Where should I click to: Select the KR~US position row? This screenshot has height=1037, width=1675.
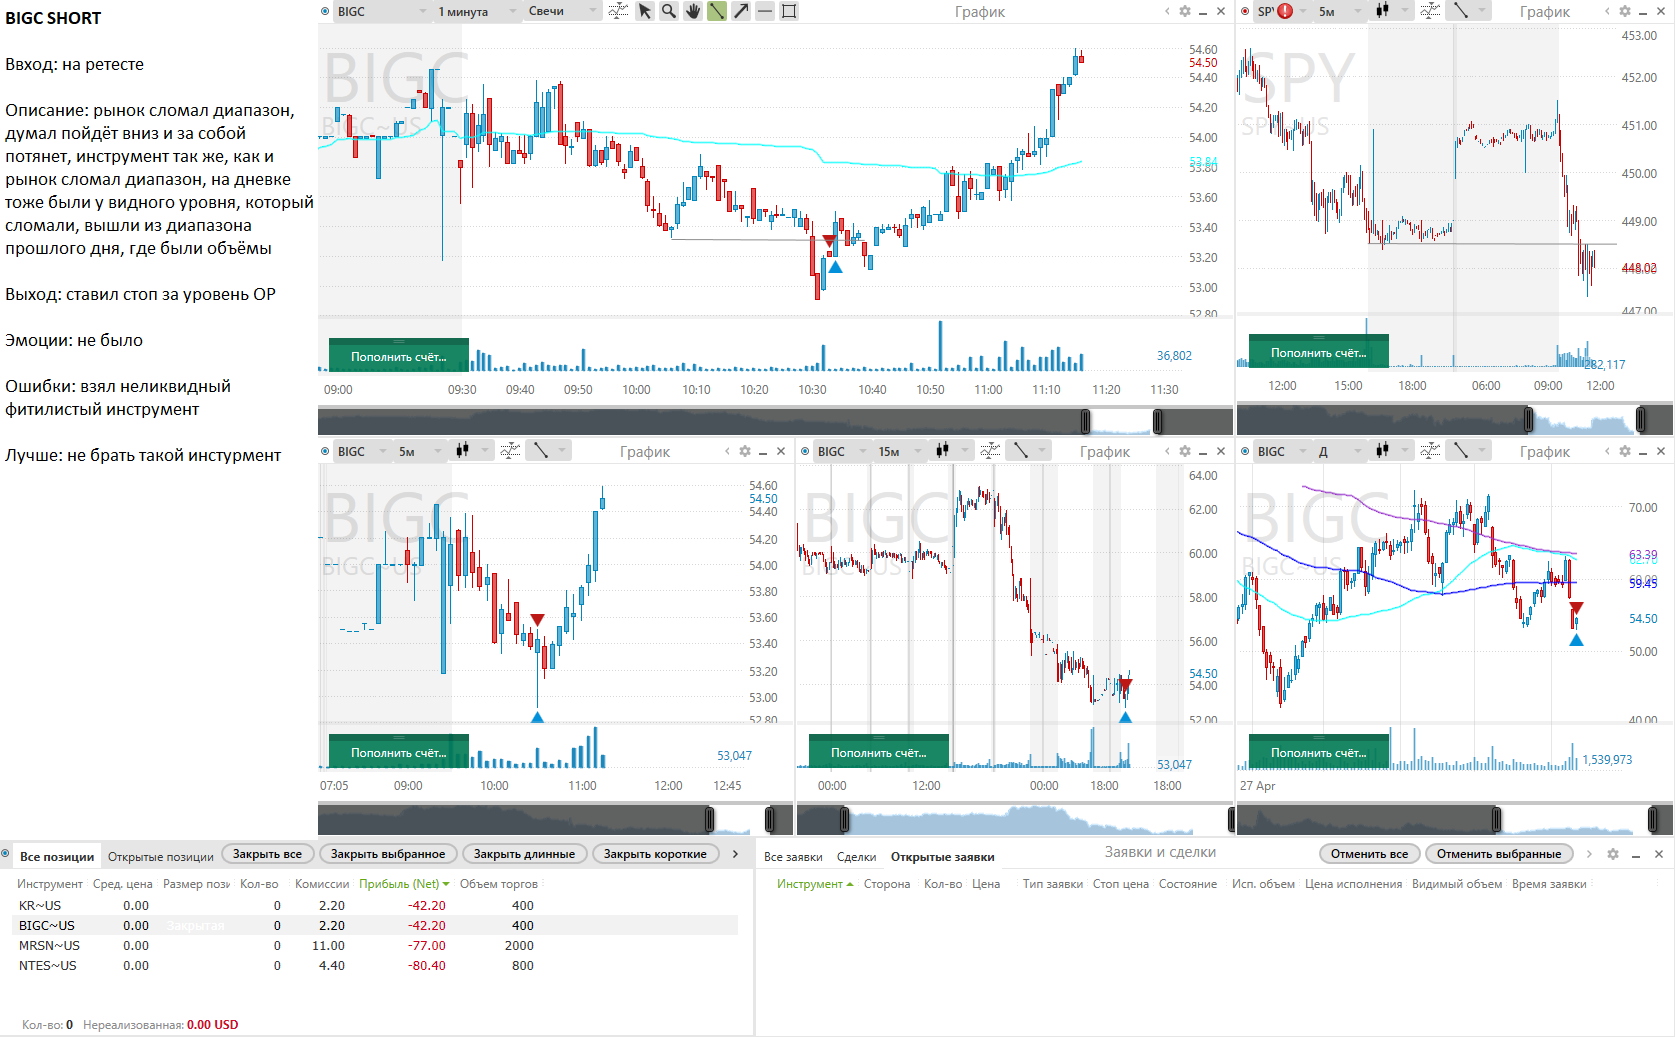[377, 905]
